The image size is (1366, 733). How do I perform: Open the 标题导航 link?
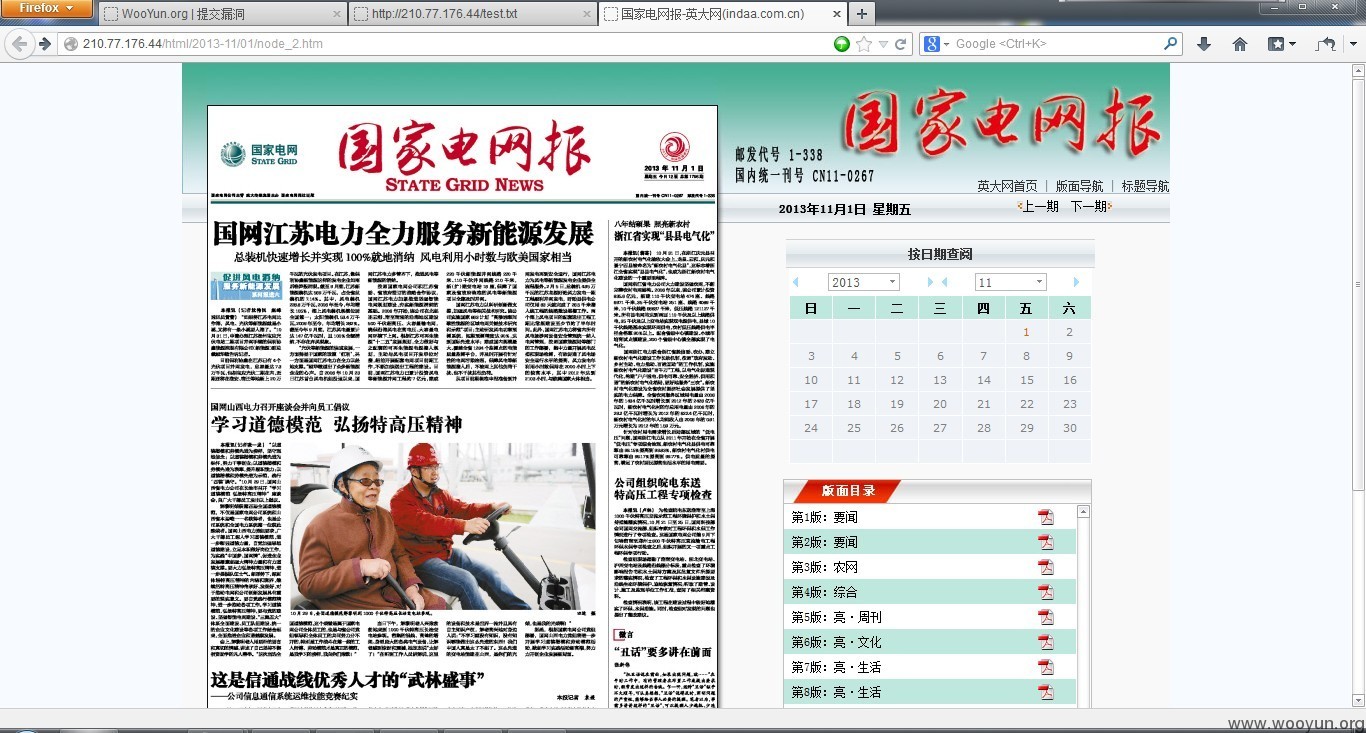pos(1145,186)
